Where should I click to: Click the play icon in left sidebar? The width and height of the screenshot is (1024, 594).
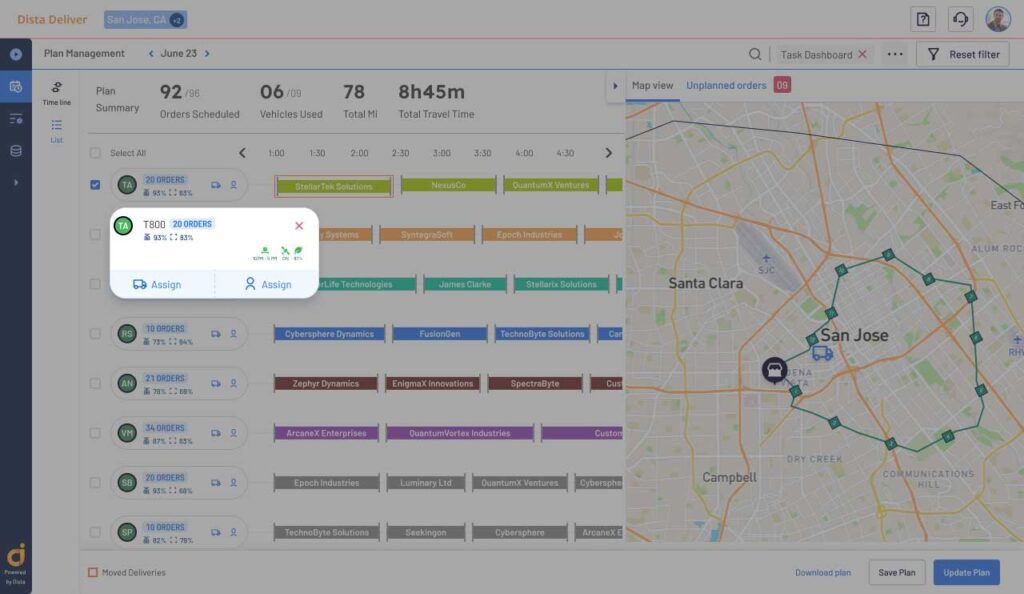point(16,54)
